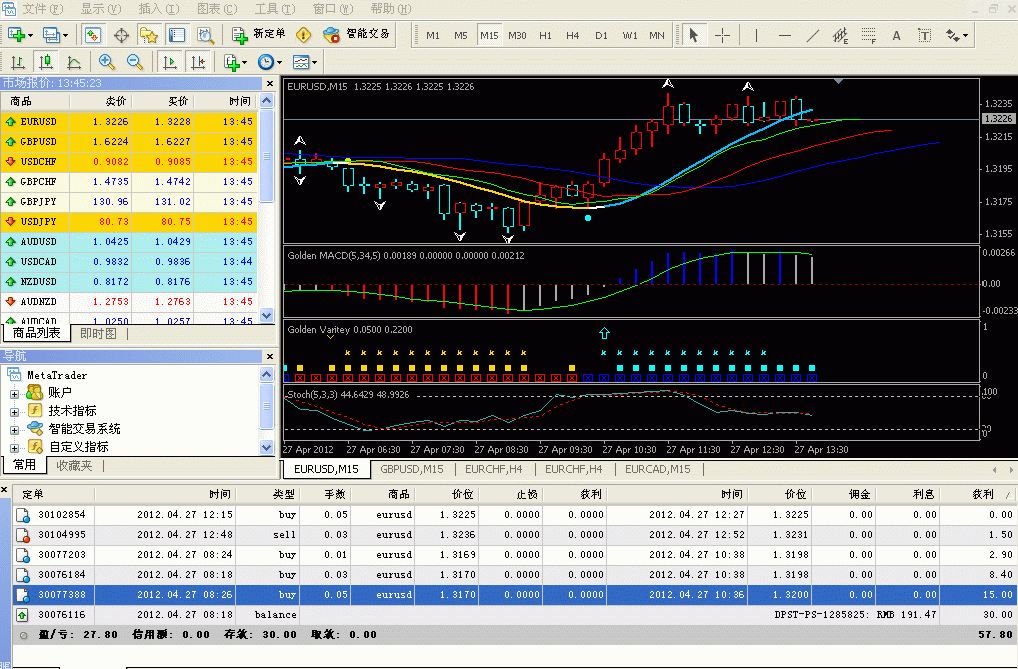Toggle chart auto-scroll button
Image resolution: width=1018 pixels, height=669 pixels.
pos(171,62)
